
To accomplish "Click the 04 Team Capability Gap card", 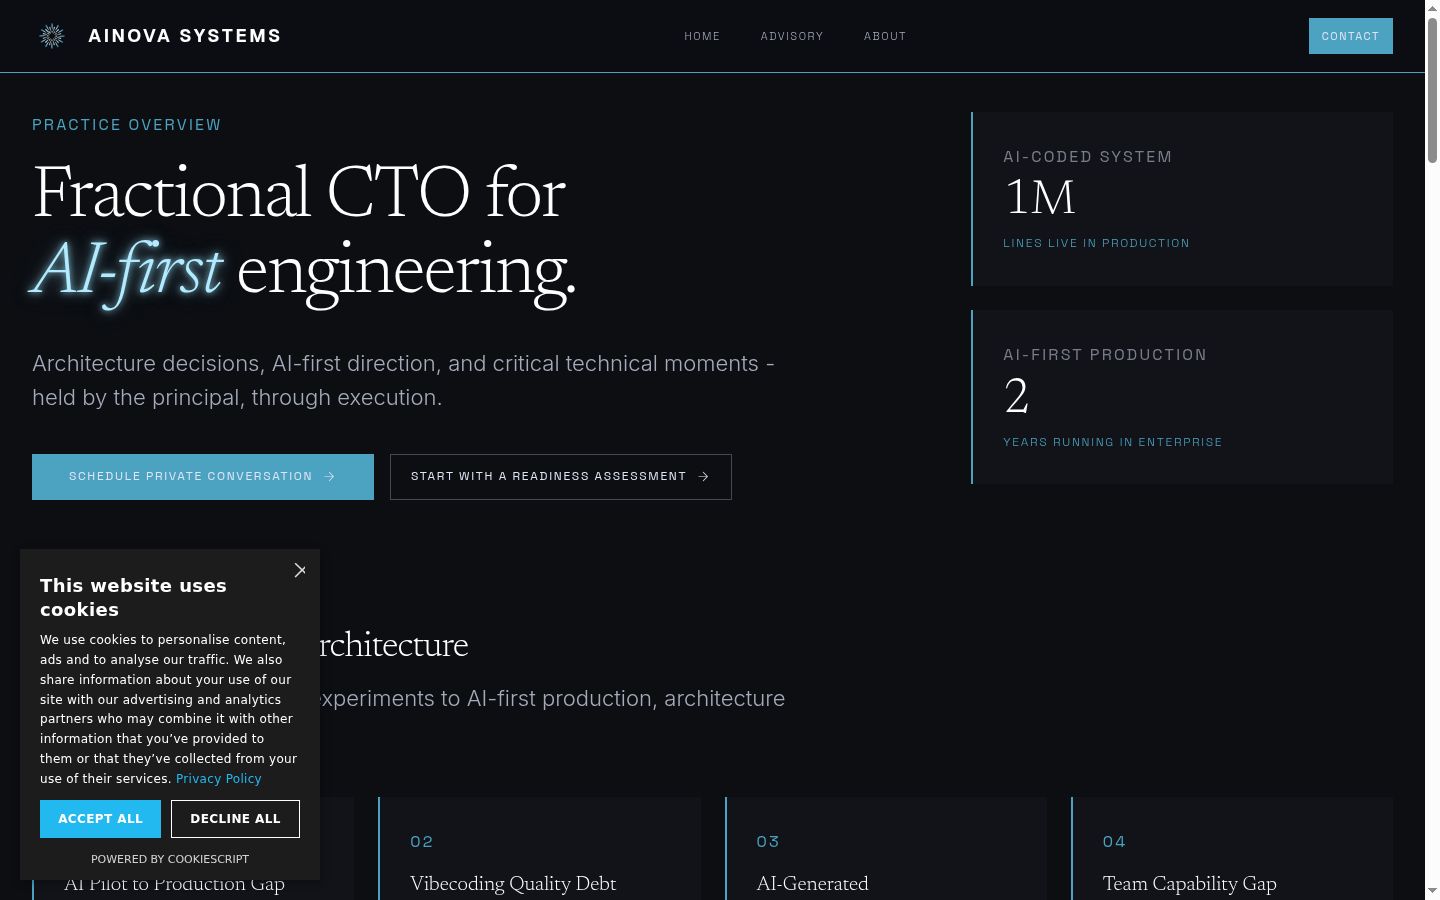I will pyautogui.click(x=1232, y=849).
